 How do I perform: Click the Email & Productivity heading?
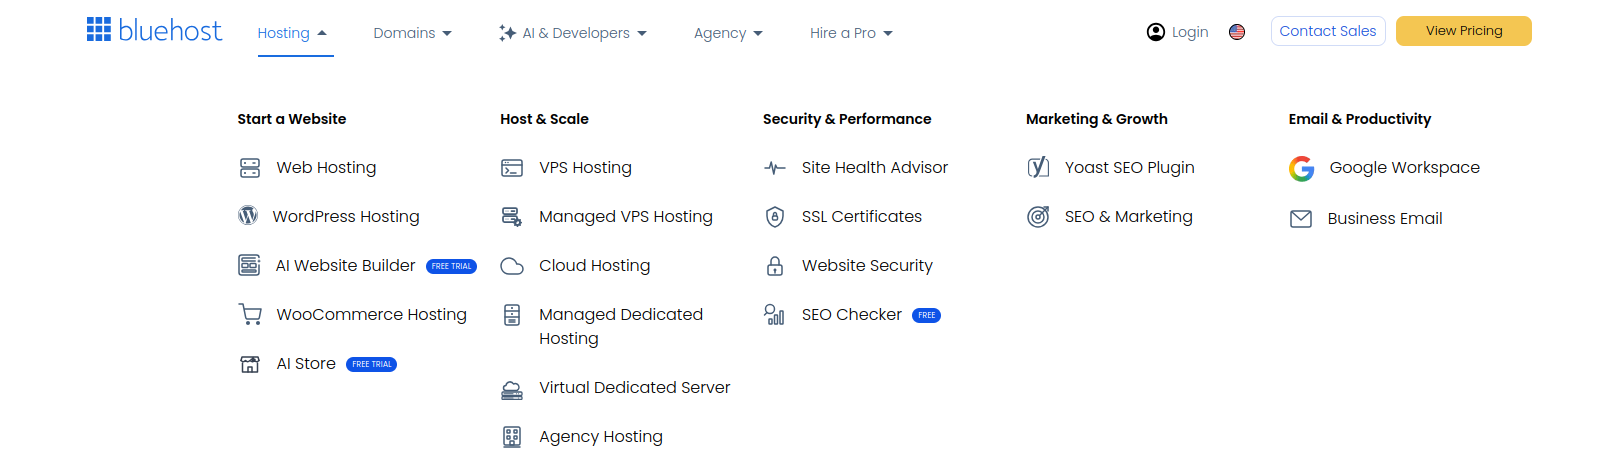pyautogui.click(x=1359, y=119)
